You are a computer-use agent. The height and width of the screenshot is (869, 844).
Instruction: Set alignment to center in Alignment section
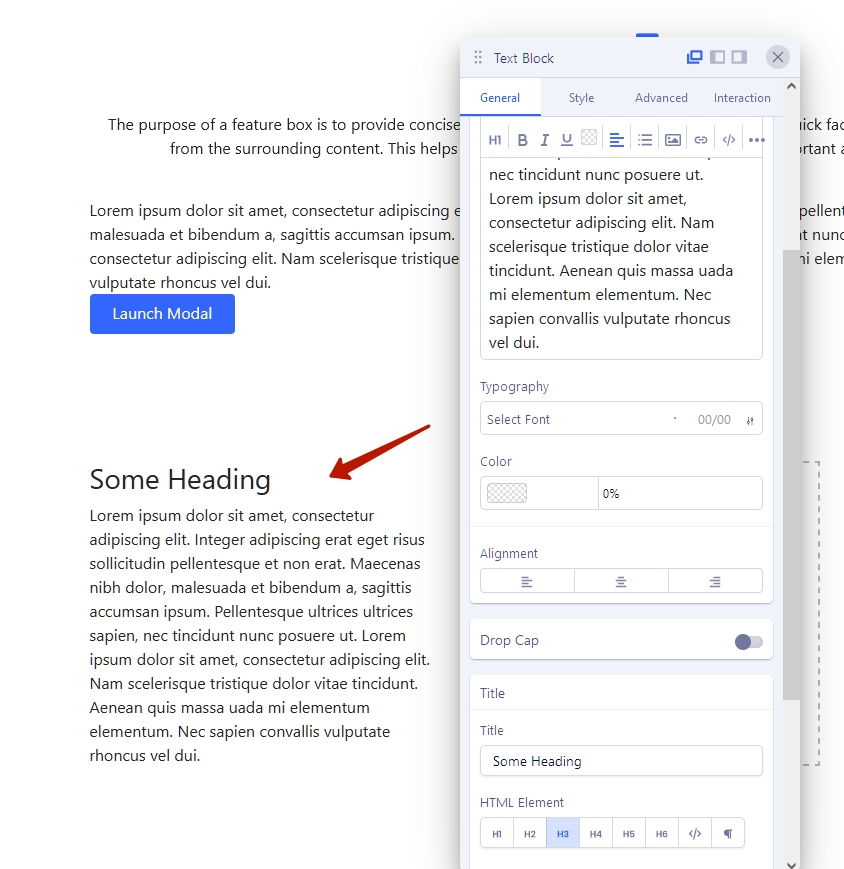(621, 581)
